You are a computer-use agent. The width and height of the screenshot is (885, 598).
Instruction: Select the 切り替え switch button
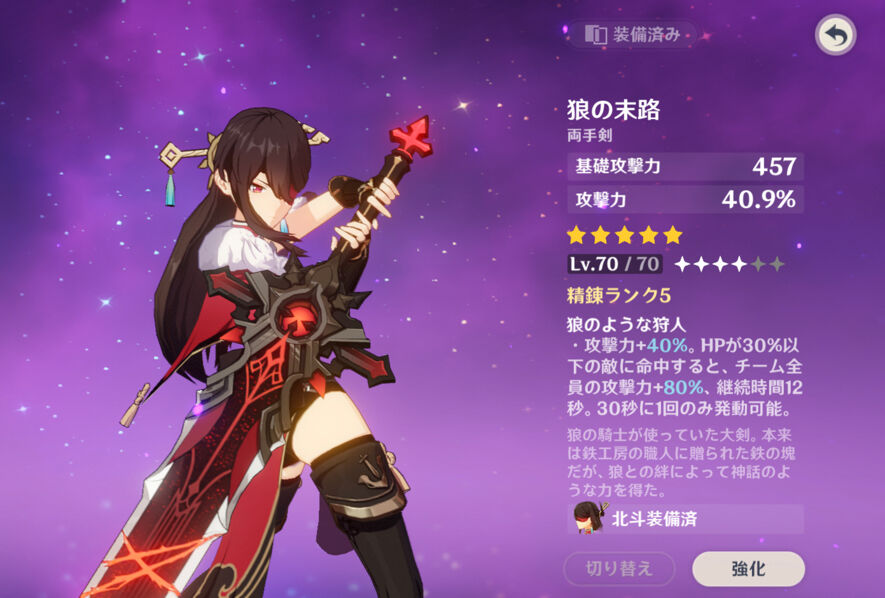[619, 569]
